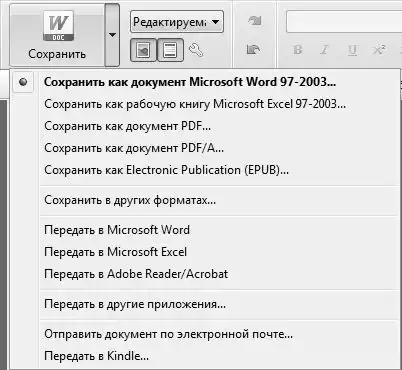Apply underline with the U icon

click(x=352, y=50)
